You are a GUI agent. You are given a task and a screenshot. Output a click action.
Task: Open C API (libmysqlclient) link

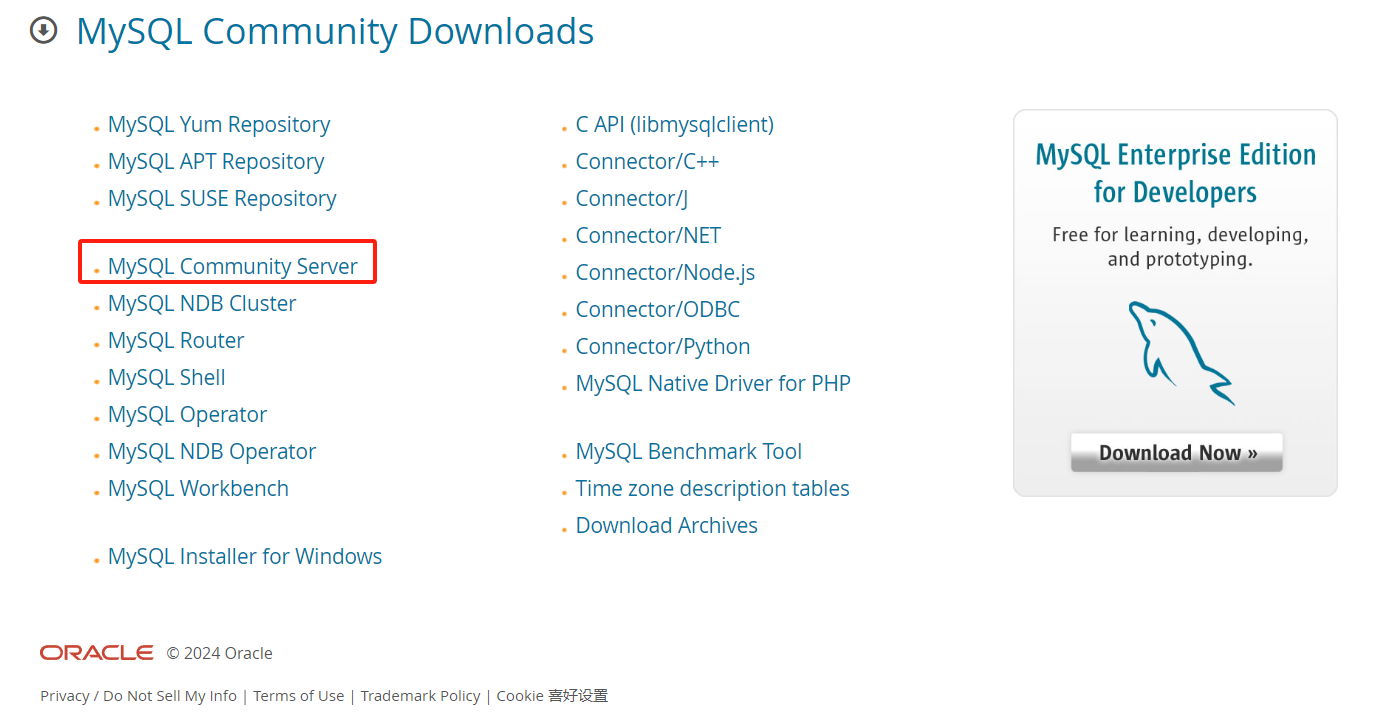[675, 125]
